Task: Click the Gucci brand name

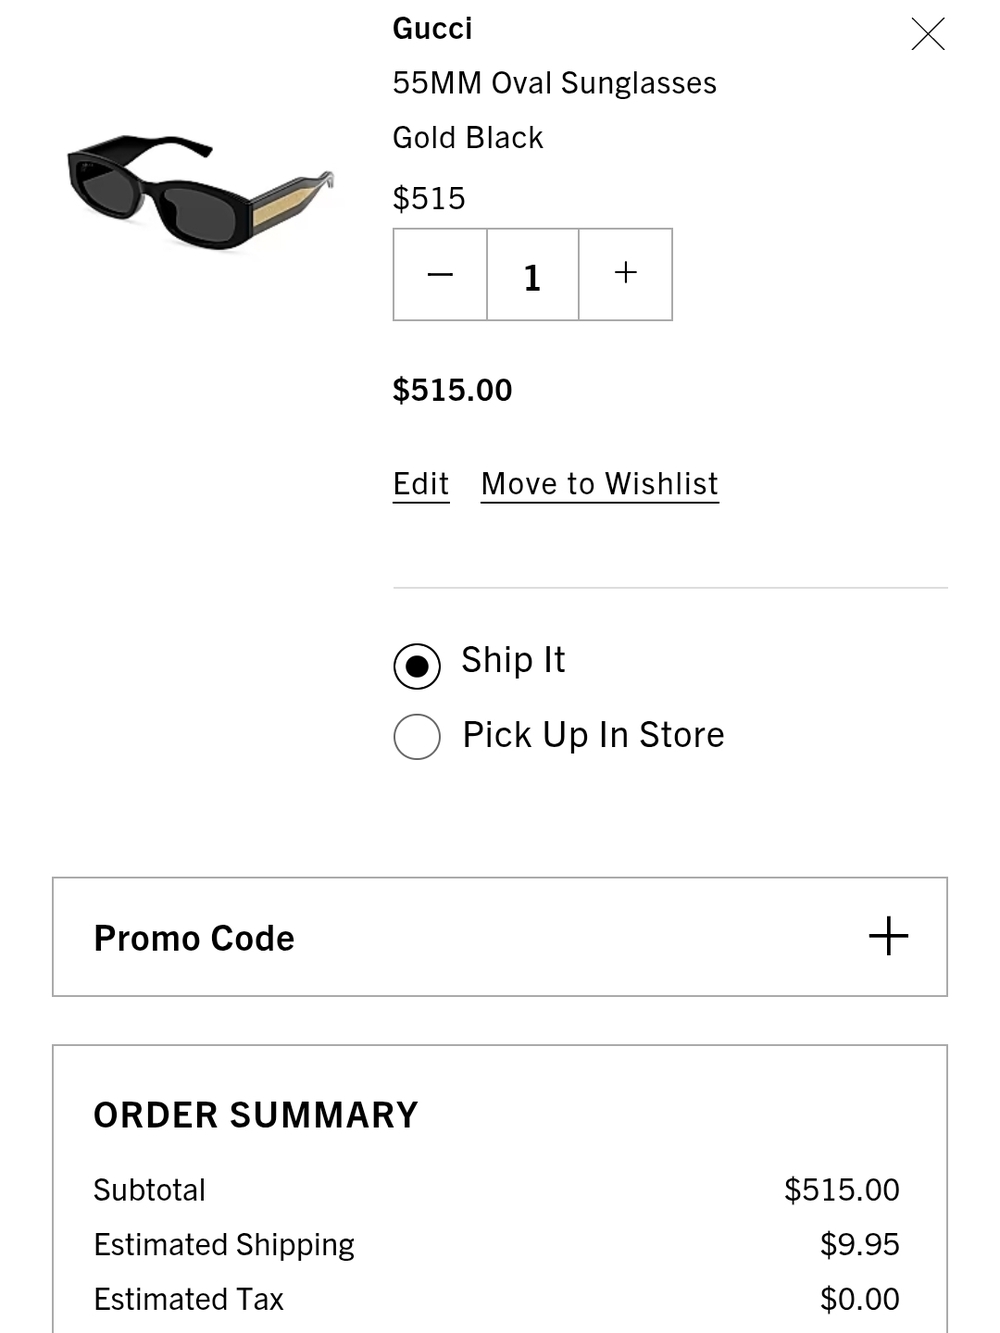Action: 432,28
